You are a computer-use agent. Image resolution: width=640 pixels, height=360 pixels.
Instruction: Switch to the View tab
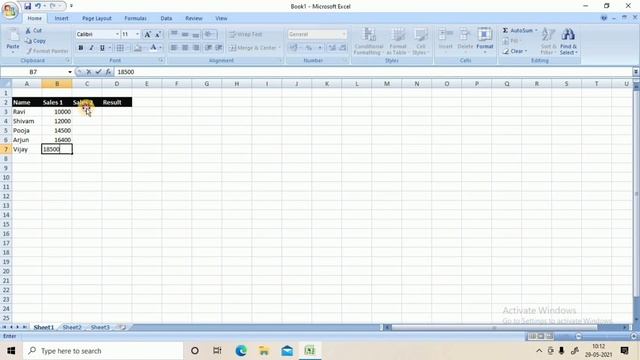point(221,18)
